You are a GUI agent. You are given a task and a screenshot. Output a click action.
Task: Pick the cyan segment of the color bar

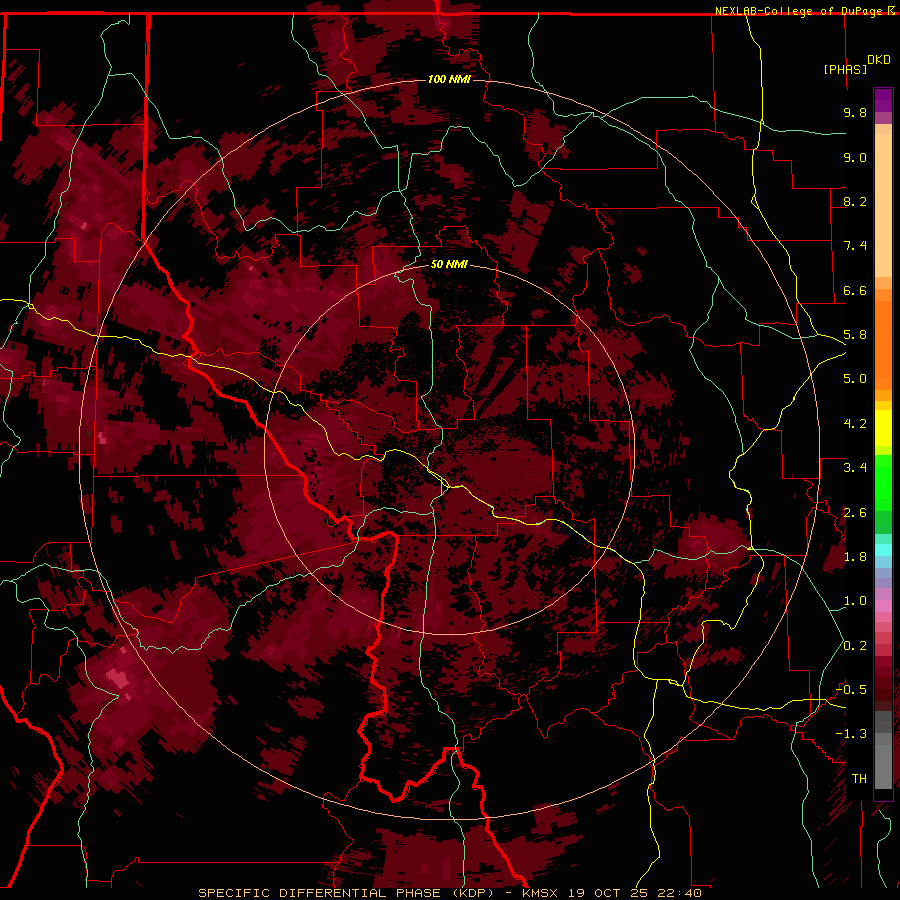[883, 550]
